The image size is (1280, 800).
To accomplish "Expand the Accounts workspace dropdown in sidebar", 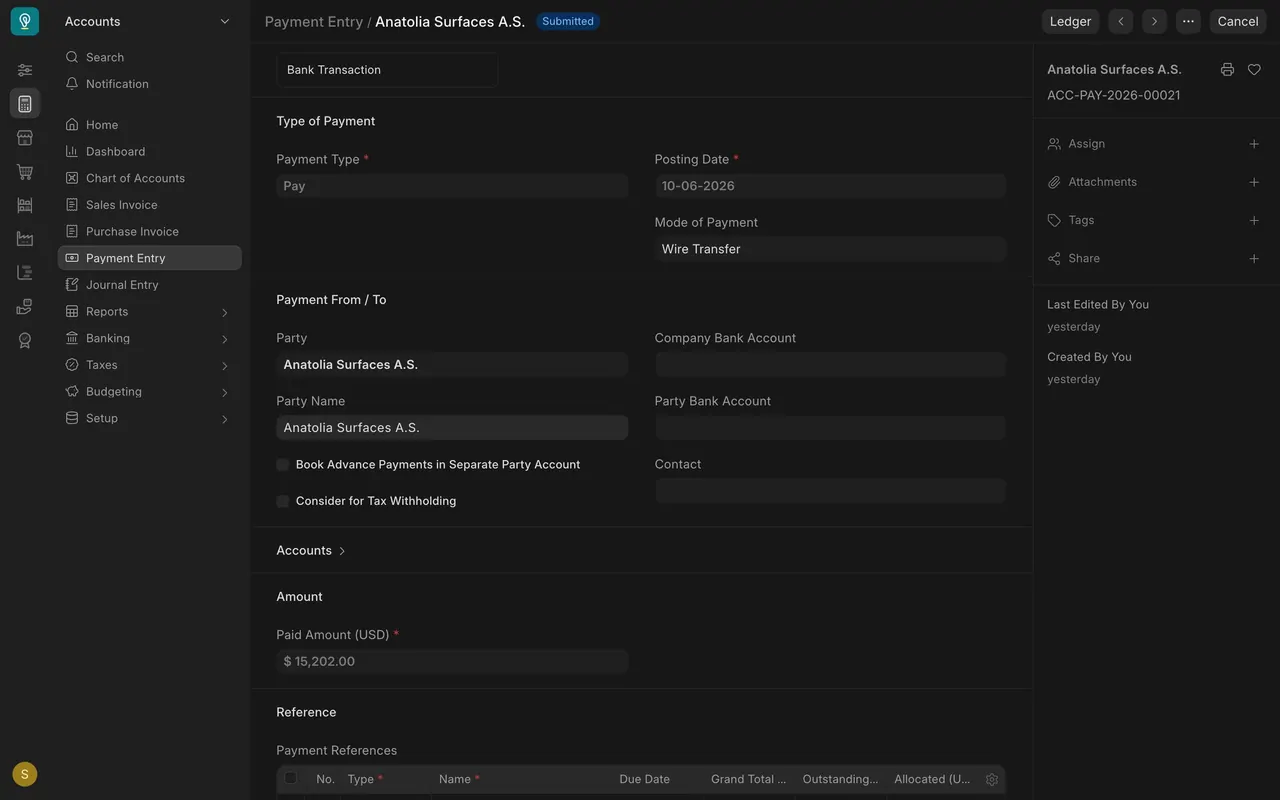I will 148,21.
